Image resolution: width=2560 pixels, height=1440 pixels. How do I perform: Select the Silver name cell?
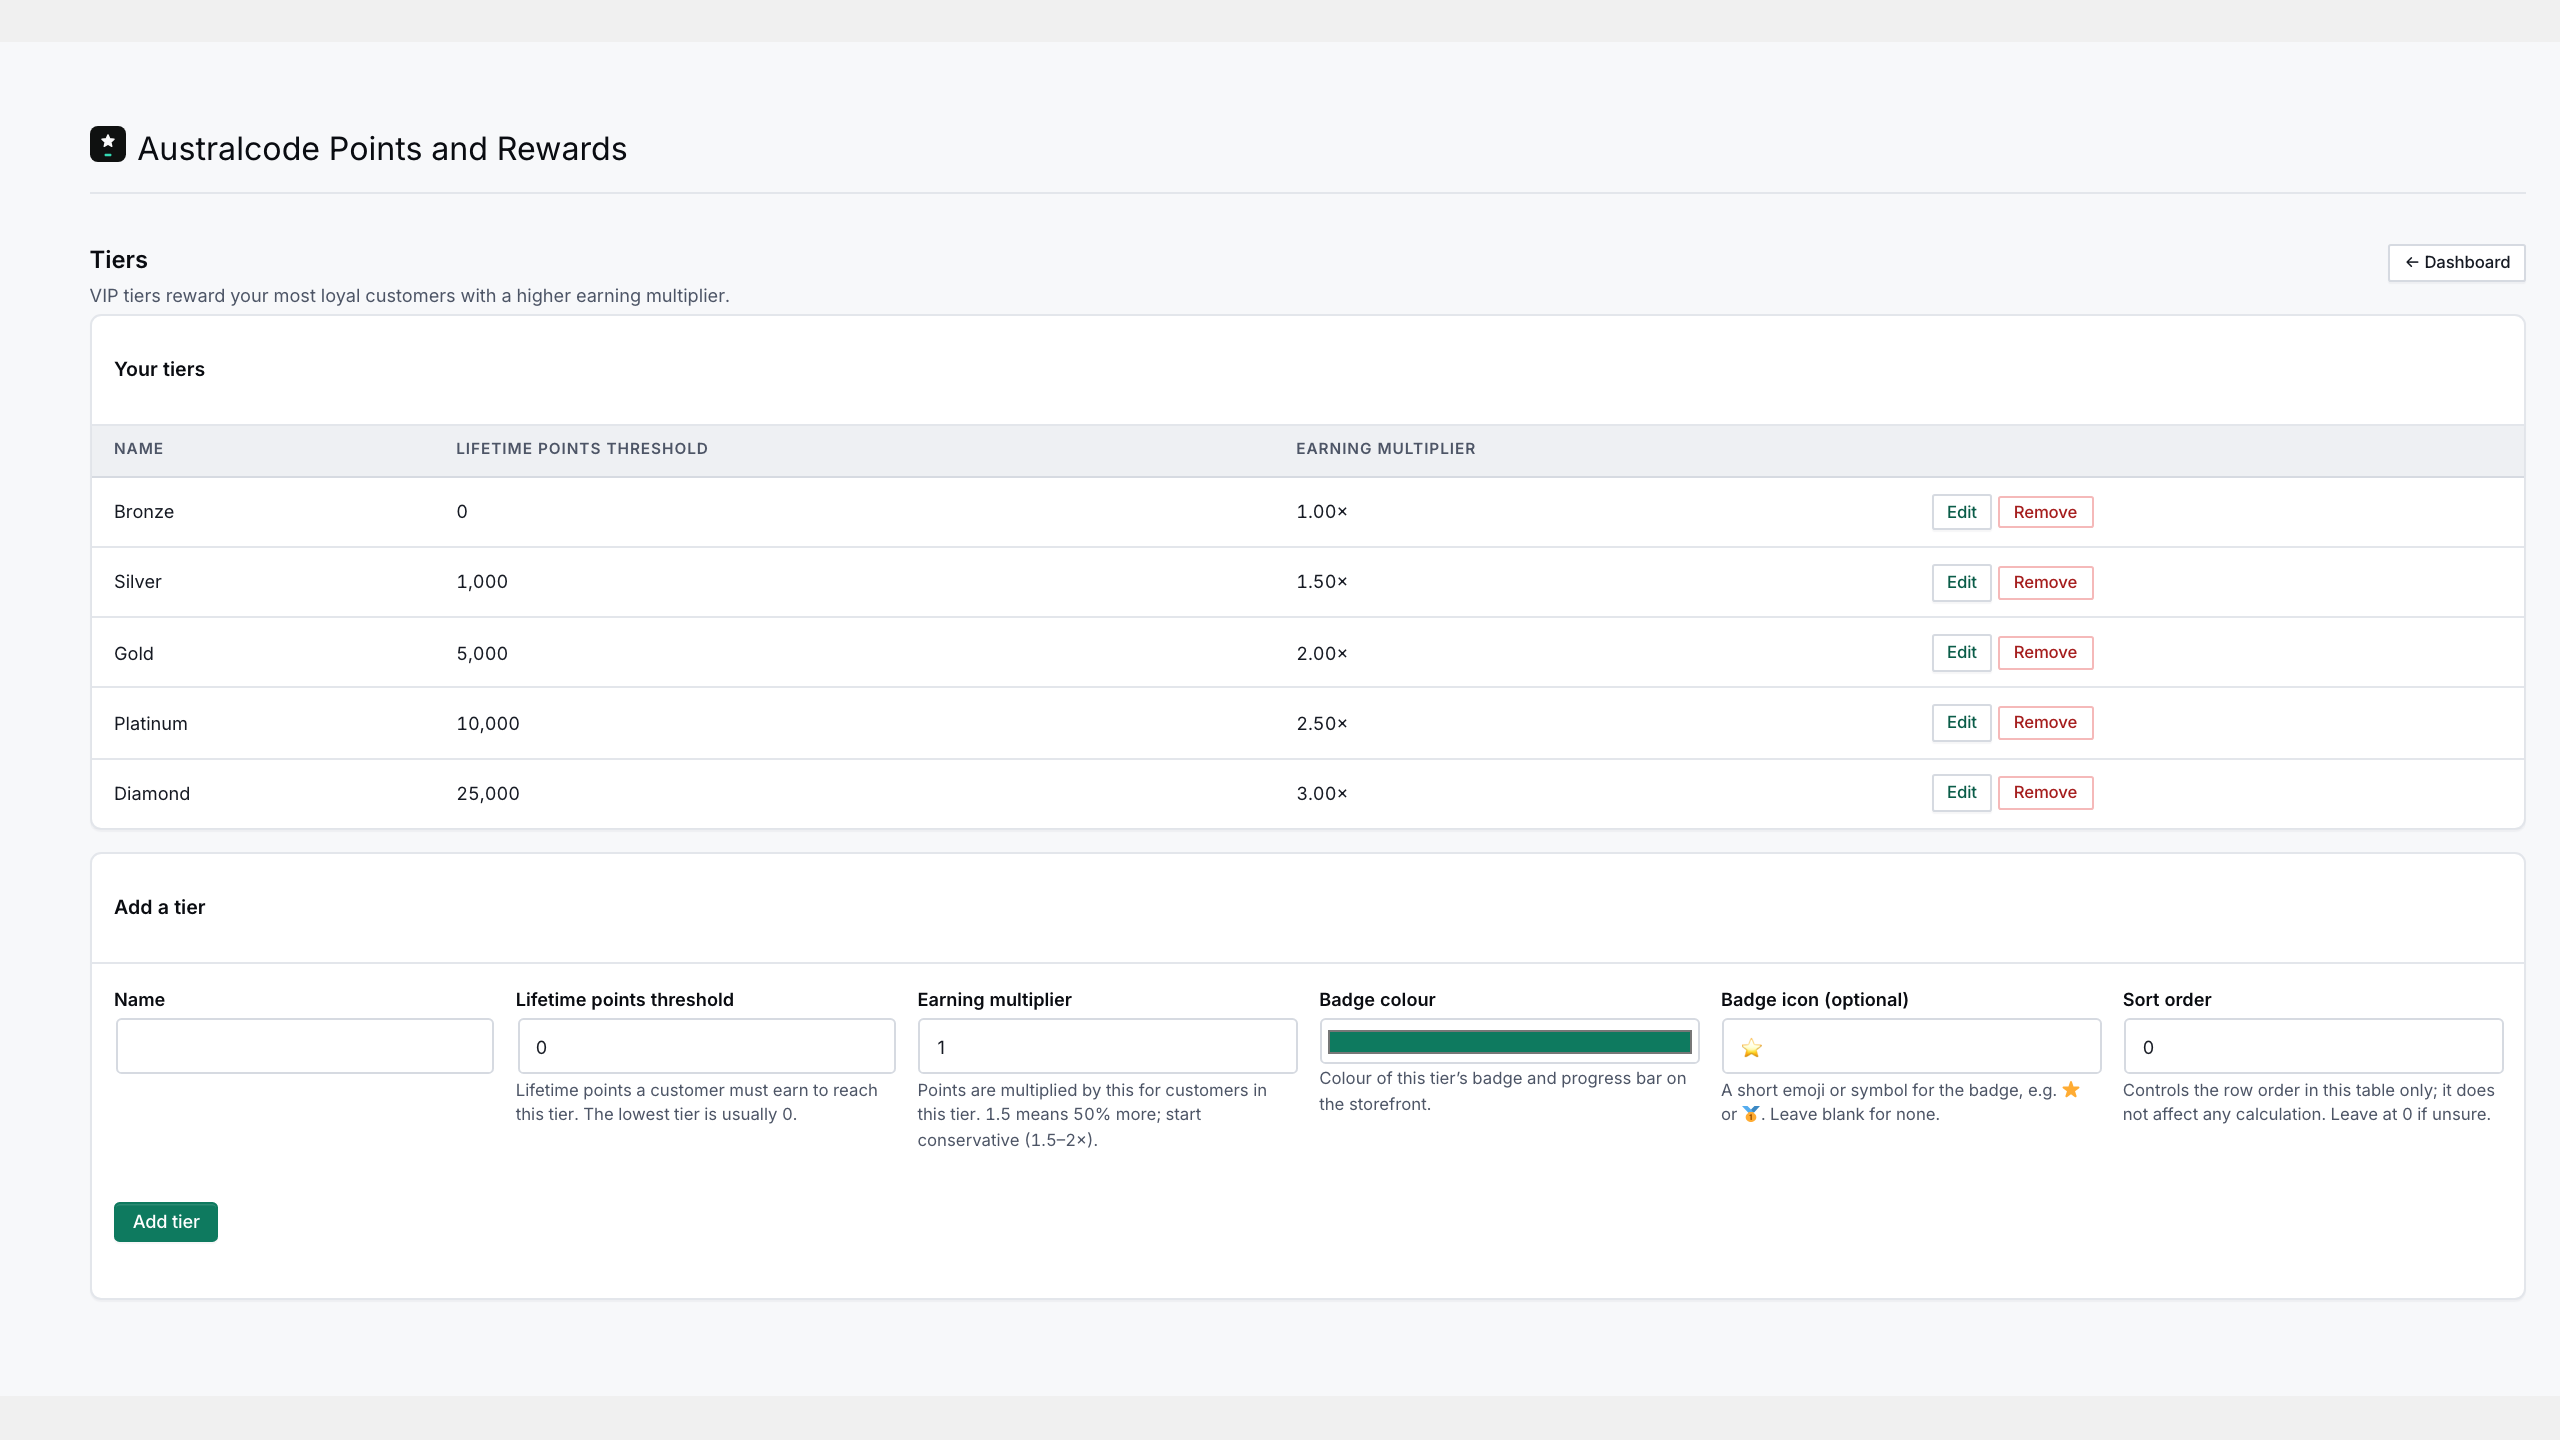138,582
